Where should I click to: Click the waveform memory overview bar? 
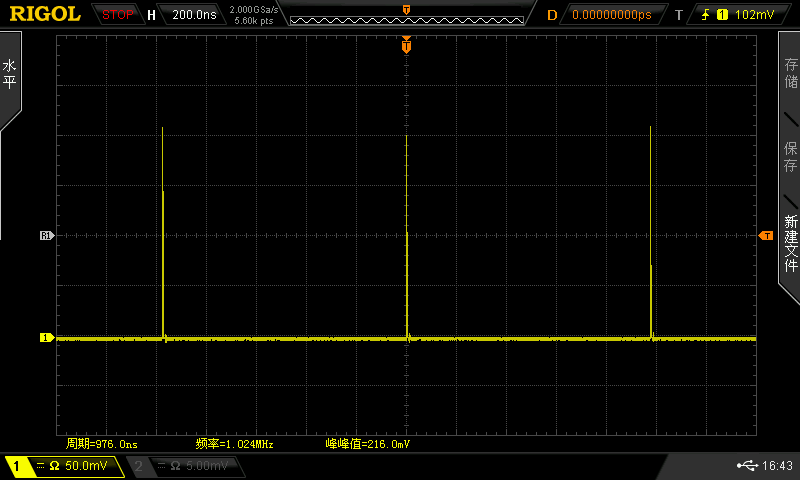(407, 20)
